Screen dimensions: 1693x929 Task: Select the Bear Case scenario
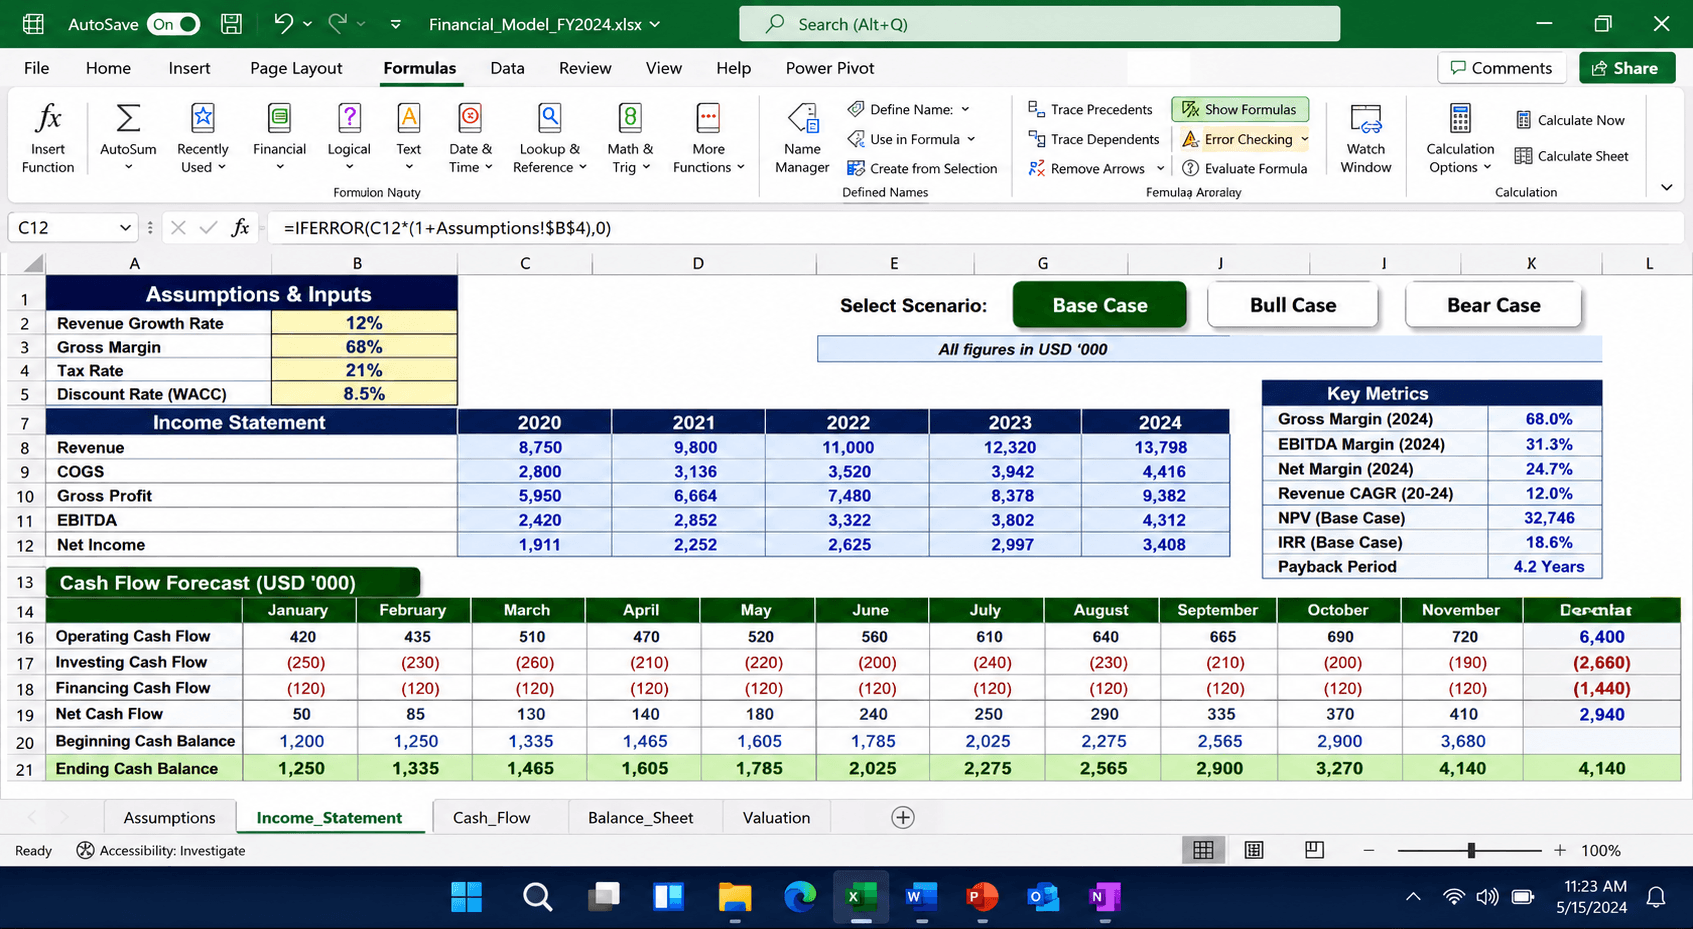(1493, 305)
